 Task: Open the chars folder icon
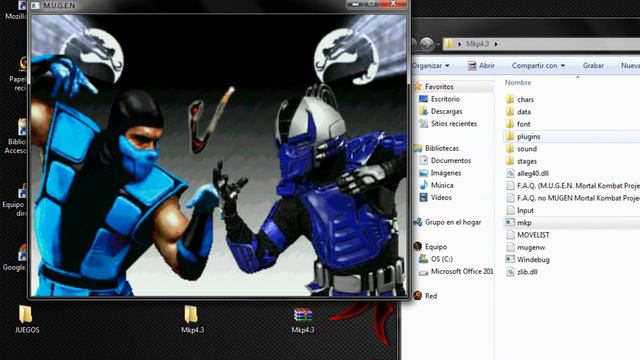pyautogui.click(x=510, y=99)
